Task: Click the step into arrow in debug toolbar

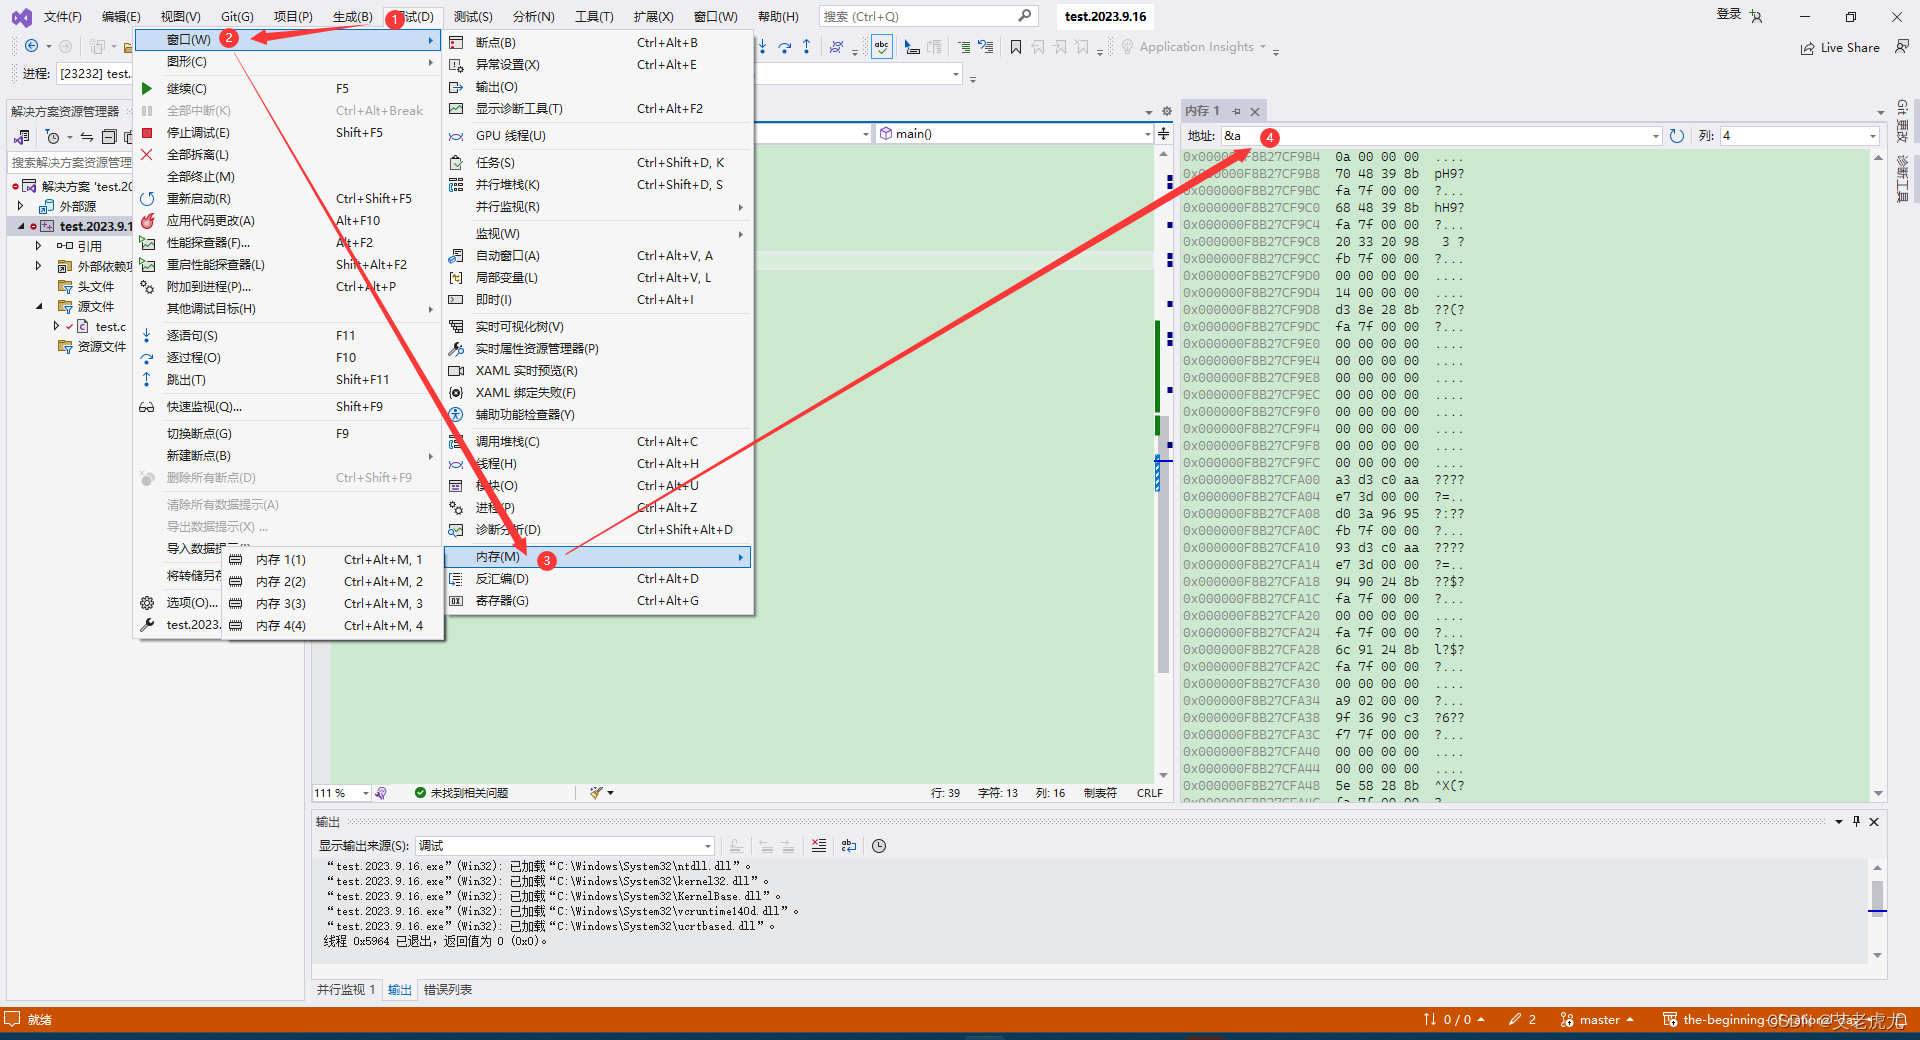Action: (x=762, y=47)
